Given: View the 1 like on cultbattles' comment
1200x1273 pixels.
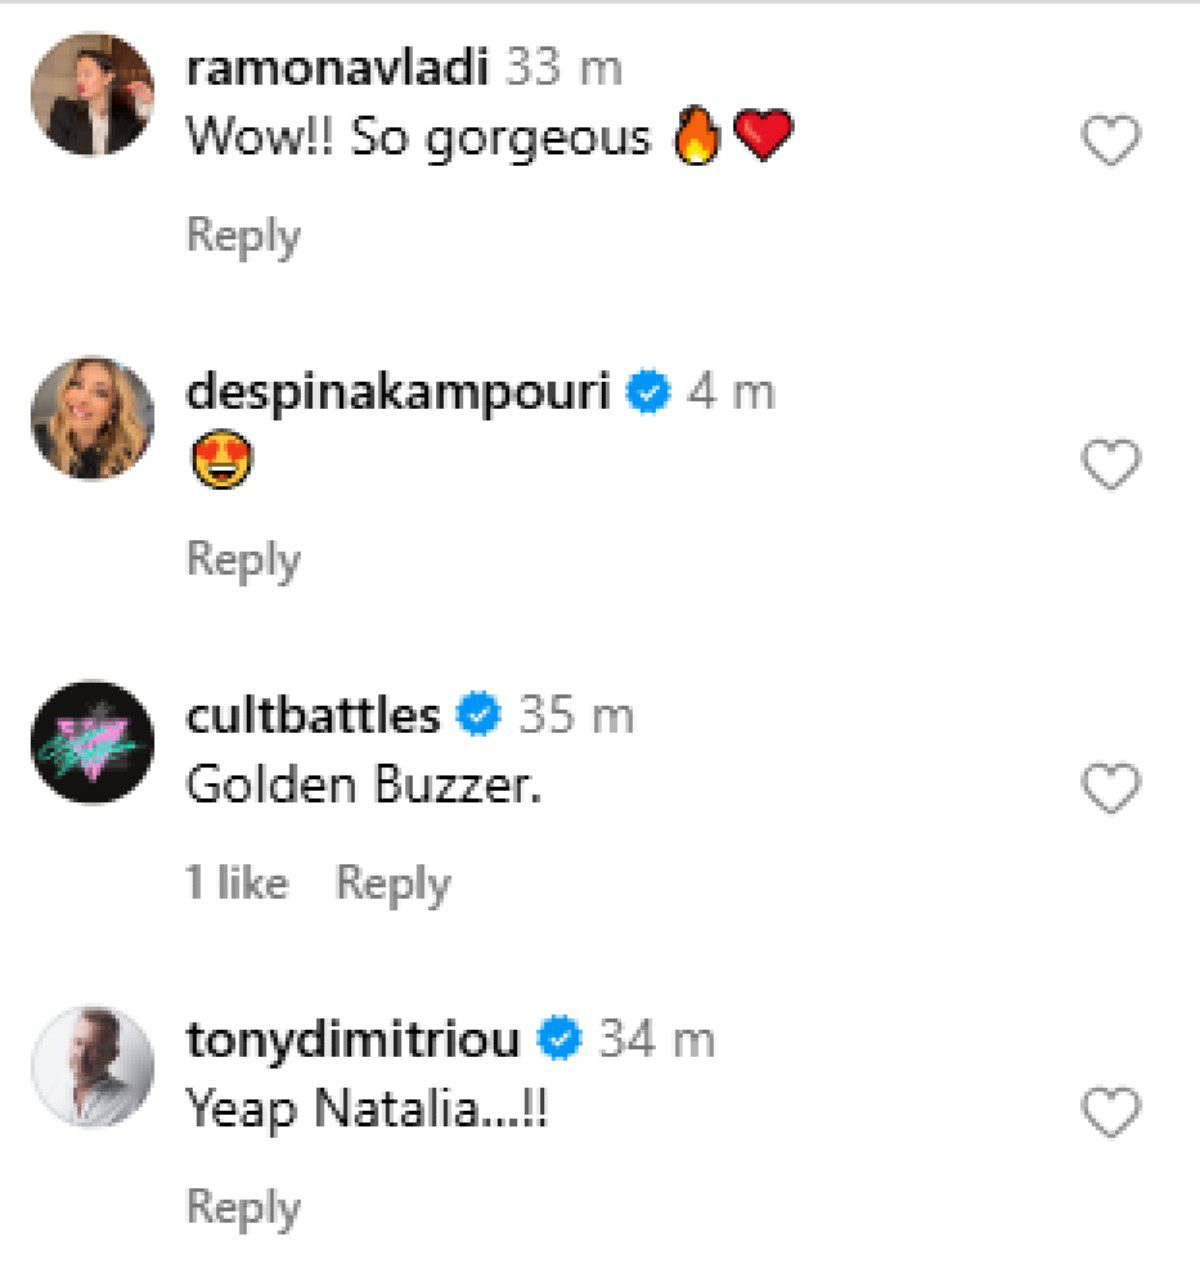Looking at the screenshot, I should pyautogui.click(x=237, y=883).
